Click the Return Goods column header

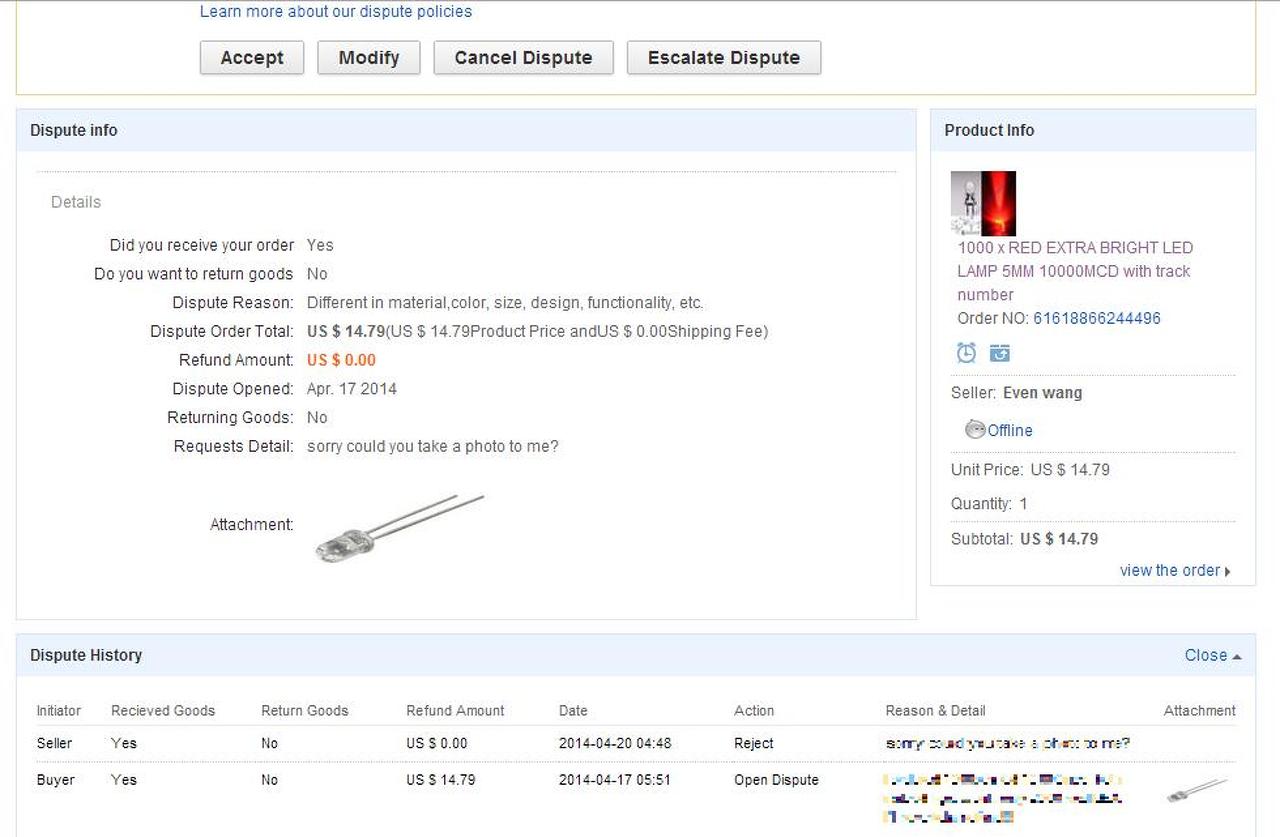click(305, 711)
